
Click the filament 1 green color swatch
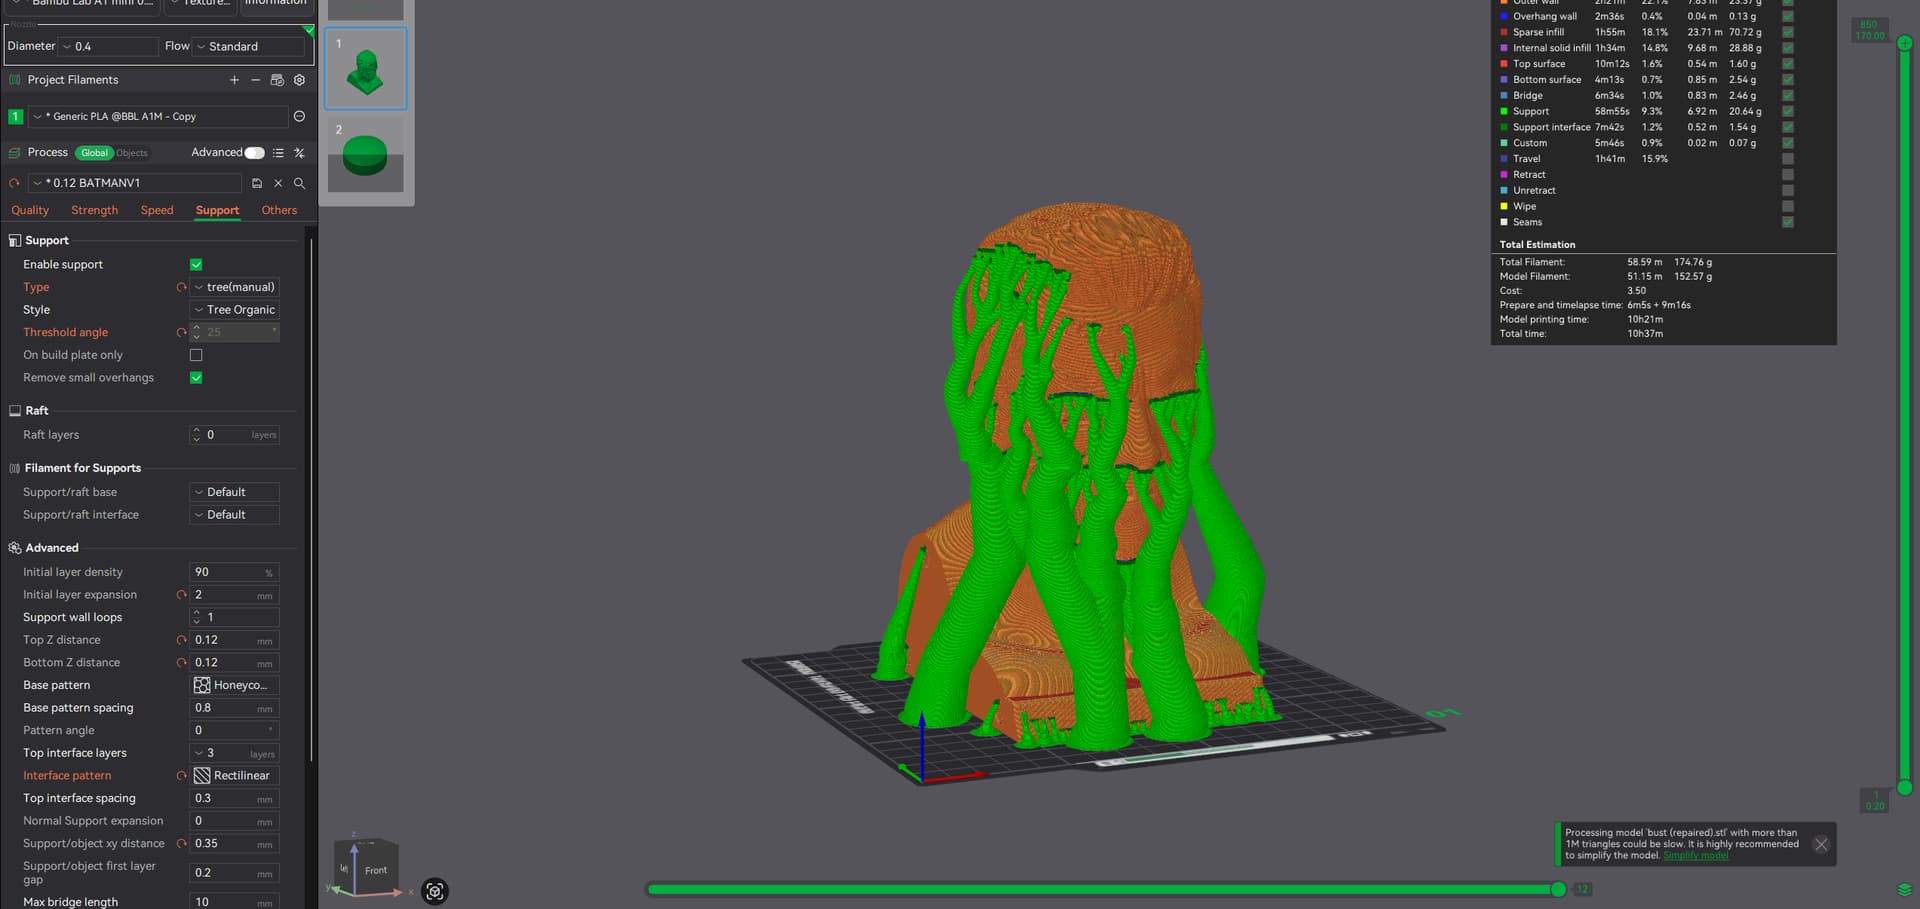click(x=15, y=117)
